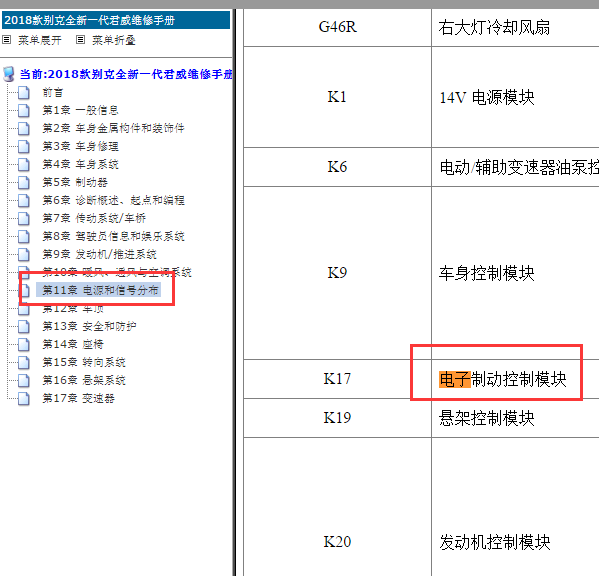The image size is (599, 576).
Task: Open 第8章 驾驶员信息和娱乐系统
Action: pyautogui.click(x=113, y=236)
